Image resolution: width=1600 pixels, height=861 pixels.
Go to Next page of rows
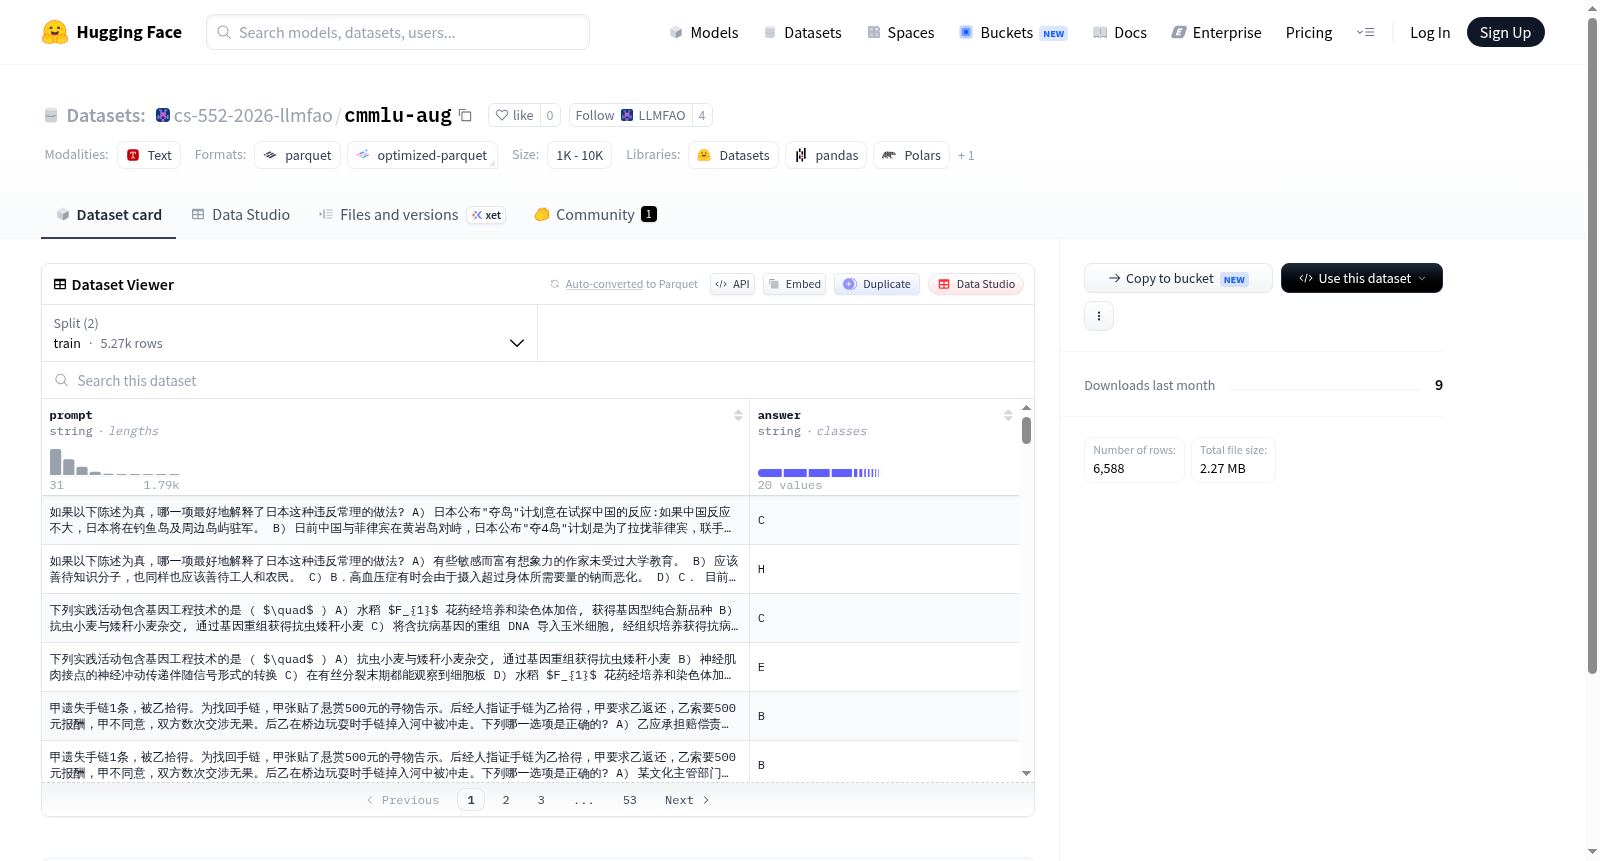687,800
